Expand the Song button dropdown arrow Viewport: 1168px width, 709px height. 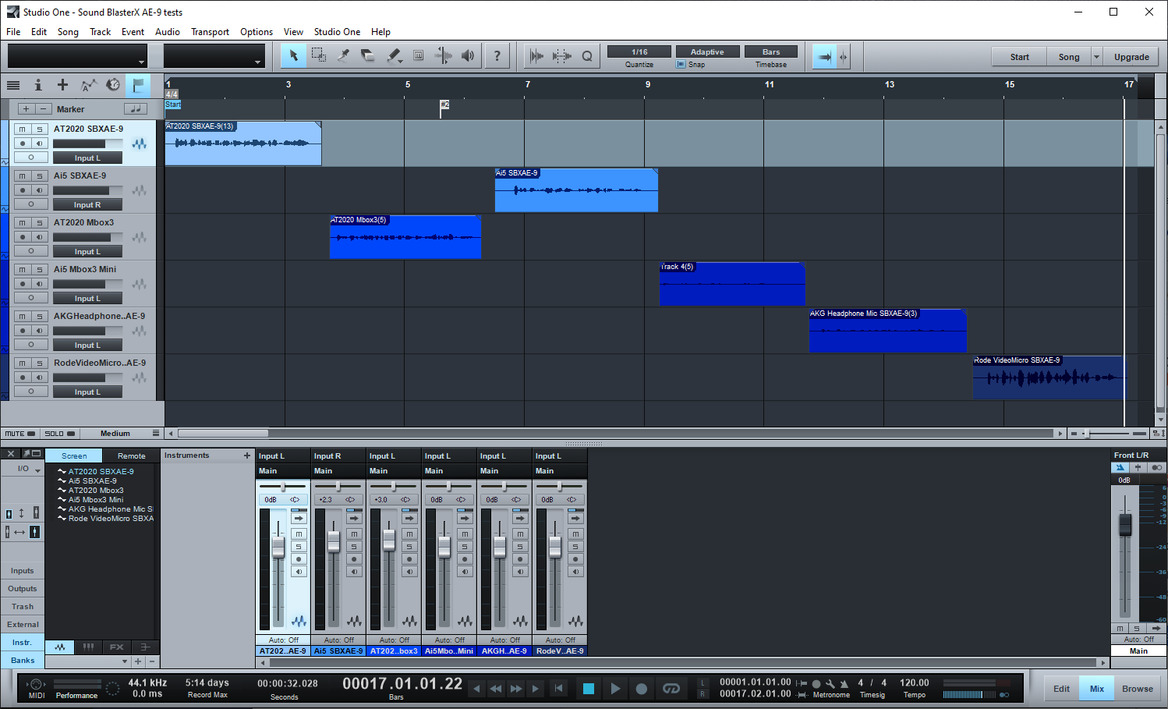[x=1096, y=57]
